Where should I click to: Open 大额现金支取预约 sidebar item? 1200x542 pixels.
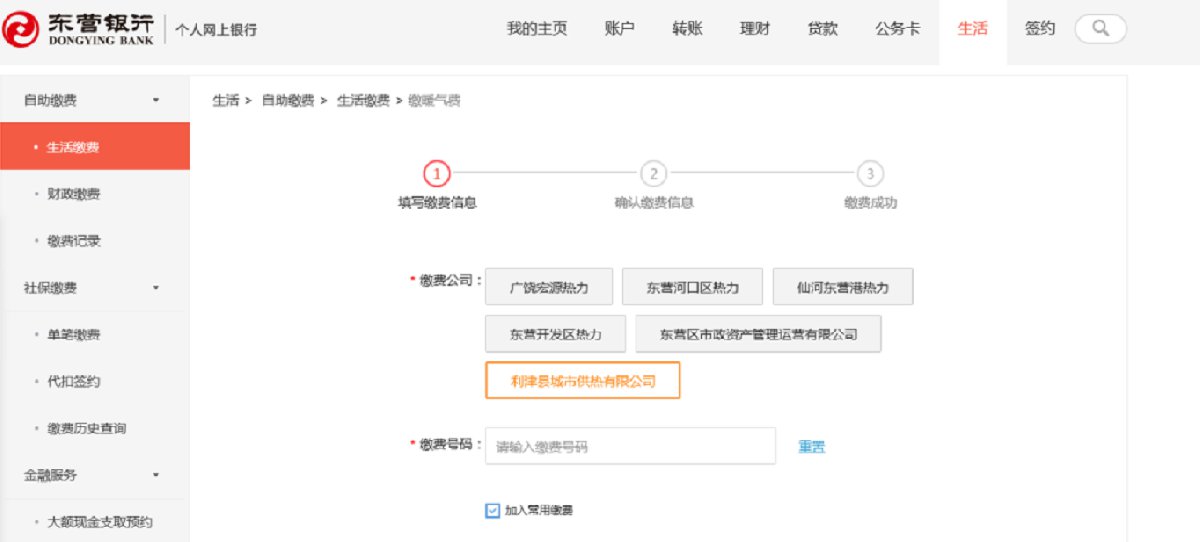pyautogui.click(x=100, y=522)
